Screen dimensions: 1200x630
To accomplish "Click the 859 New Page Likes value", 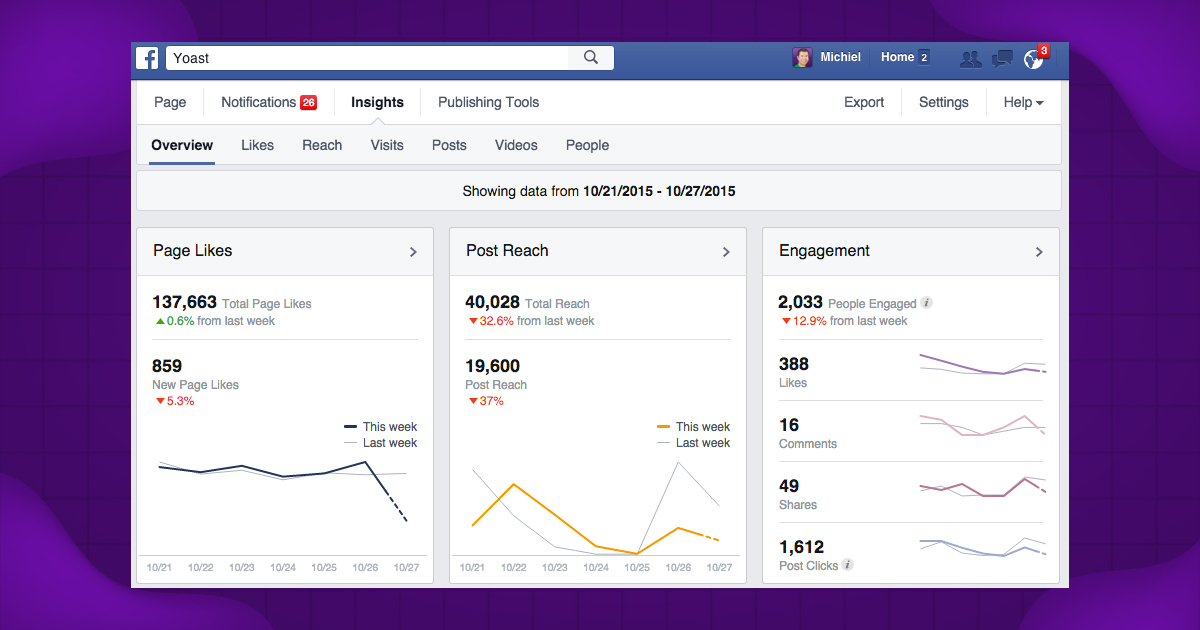I will click(167, 366).
